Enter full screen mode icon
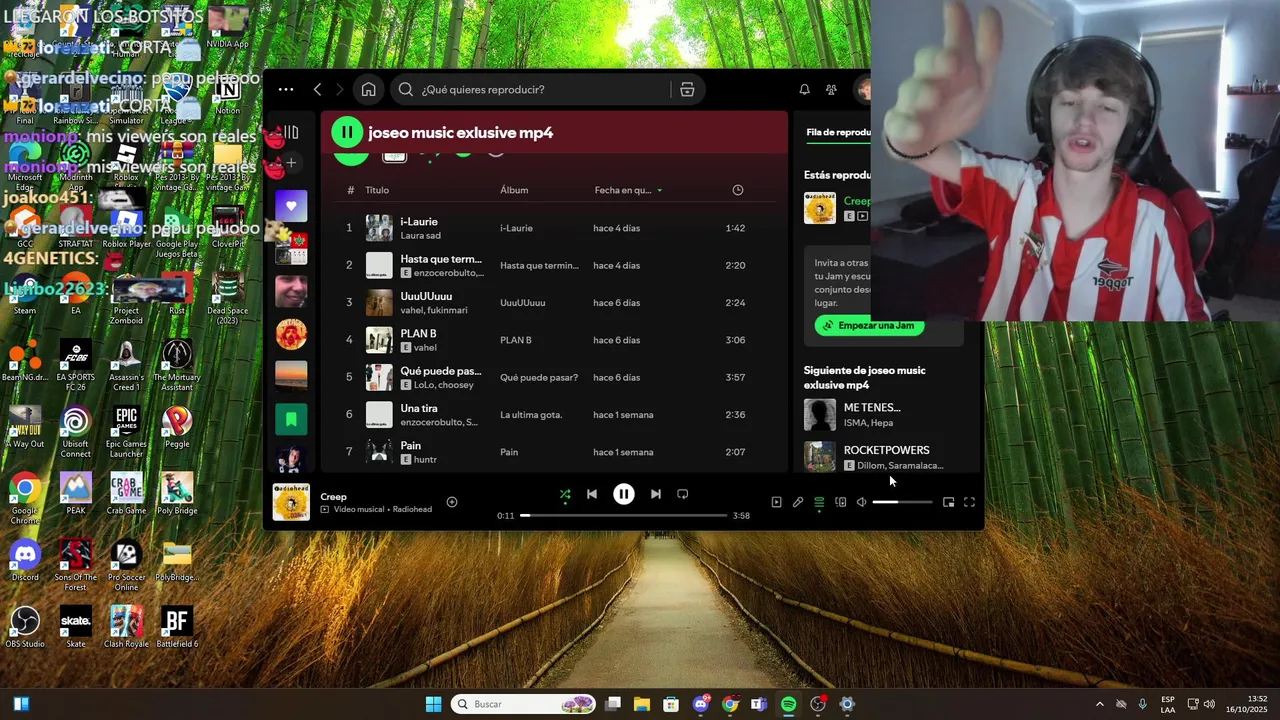 point(969,502)
